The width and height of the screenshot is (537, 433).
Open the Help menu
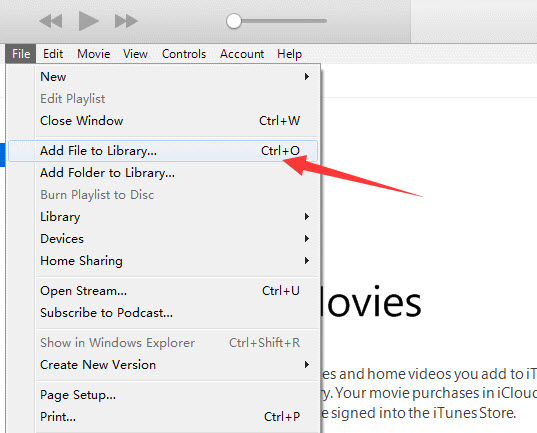[x=289, y=54]
